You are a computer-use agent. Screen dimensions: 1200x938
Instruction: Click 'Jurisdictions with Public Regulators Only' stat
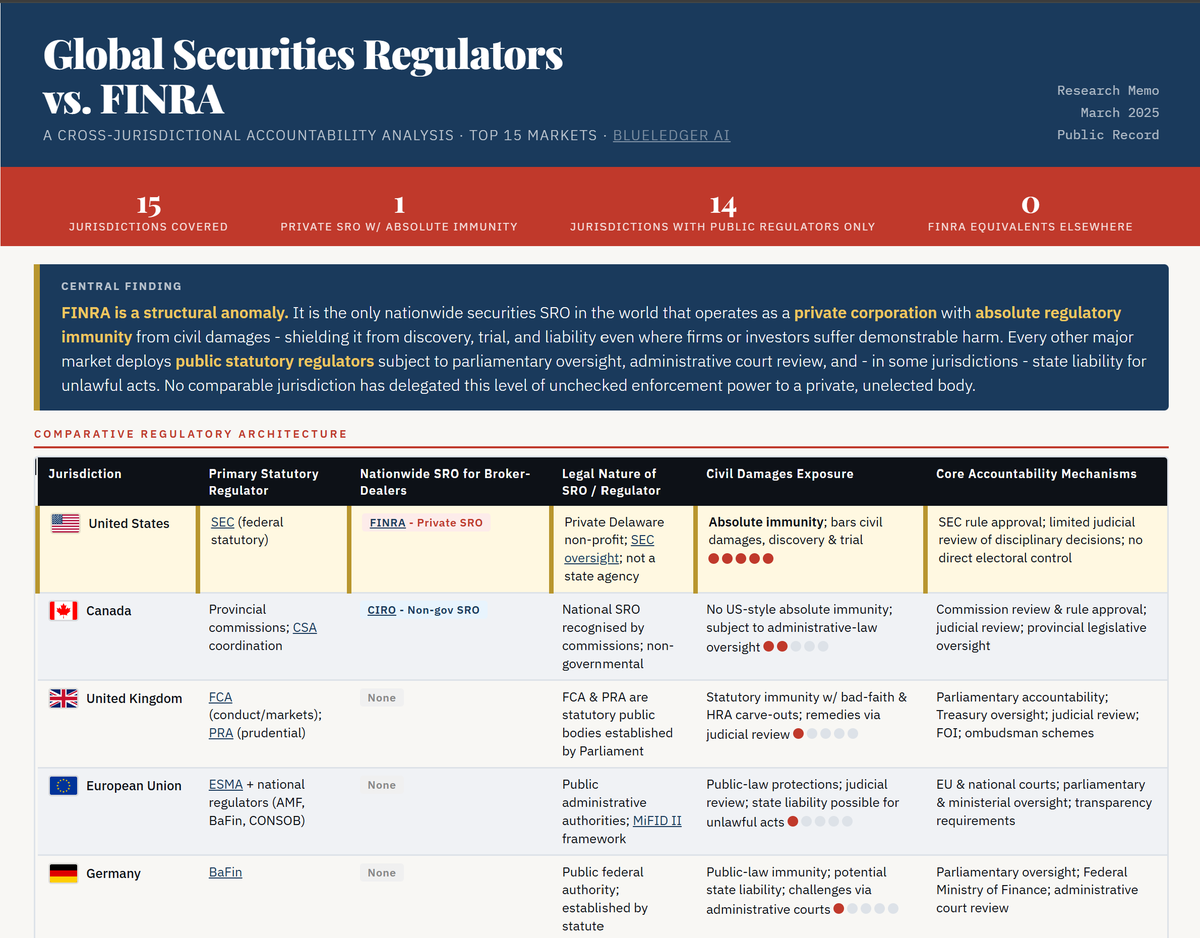pos(722,214)
